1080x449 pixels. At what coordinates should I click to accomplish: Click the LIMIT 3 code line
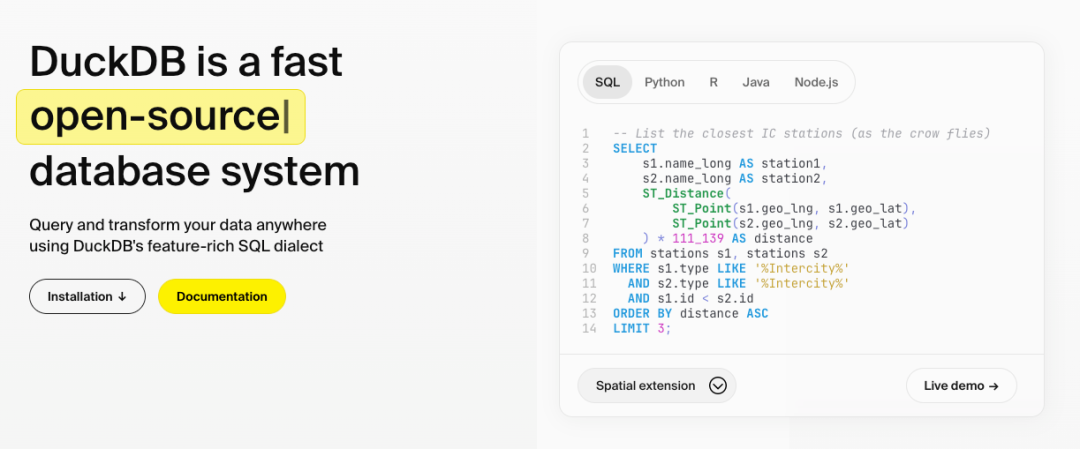pos(641,328)
